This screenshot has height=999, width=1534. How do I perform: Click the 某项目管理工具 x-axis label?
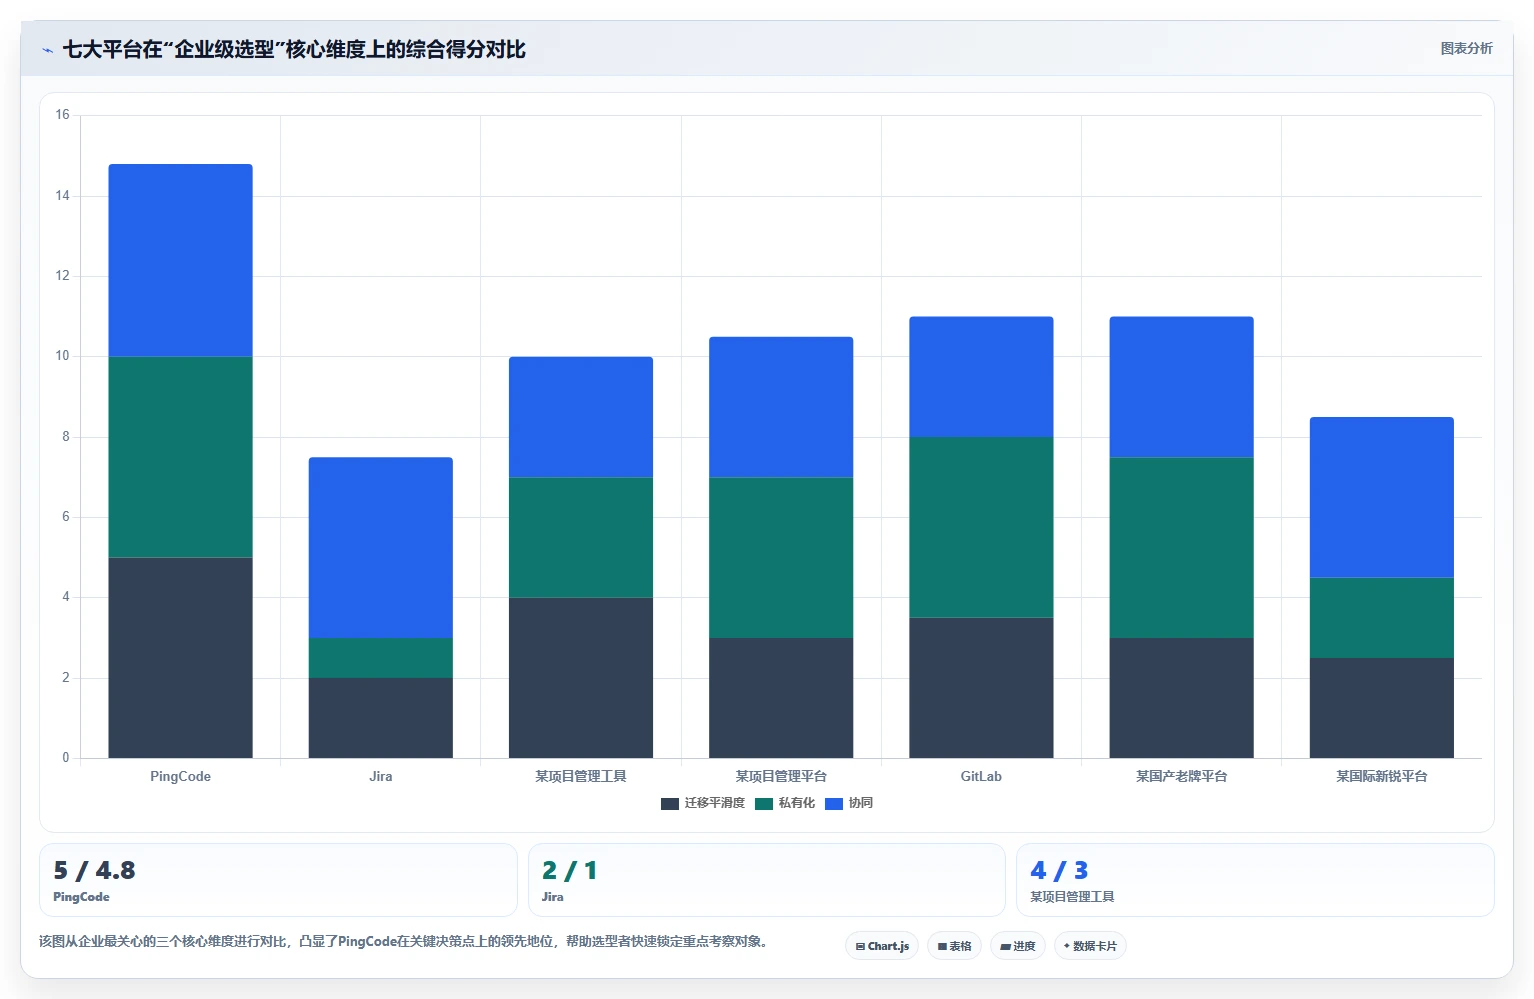pyautogui.click(x=581, y=776)
